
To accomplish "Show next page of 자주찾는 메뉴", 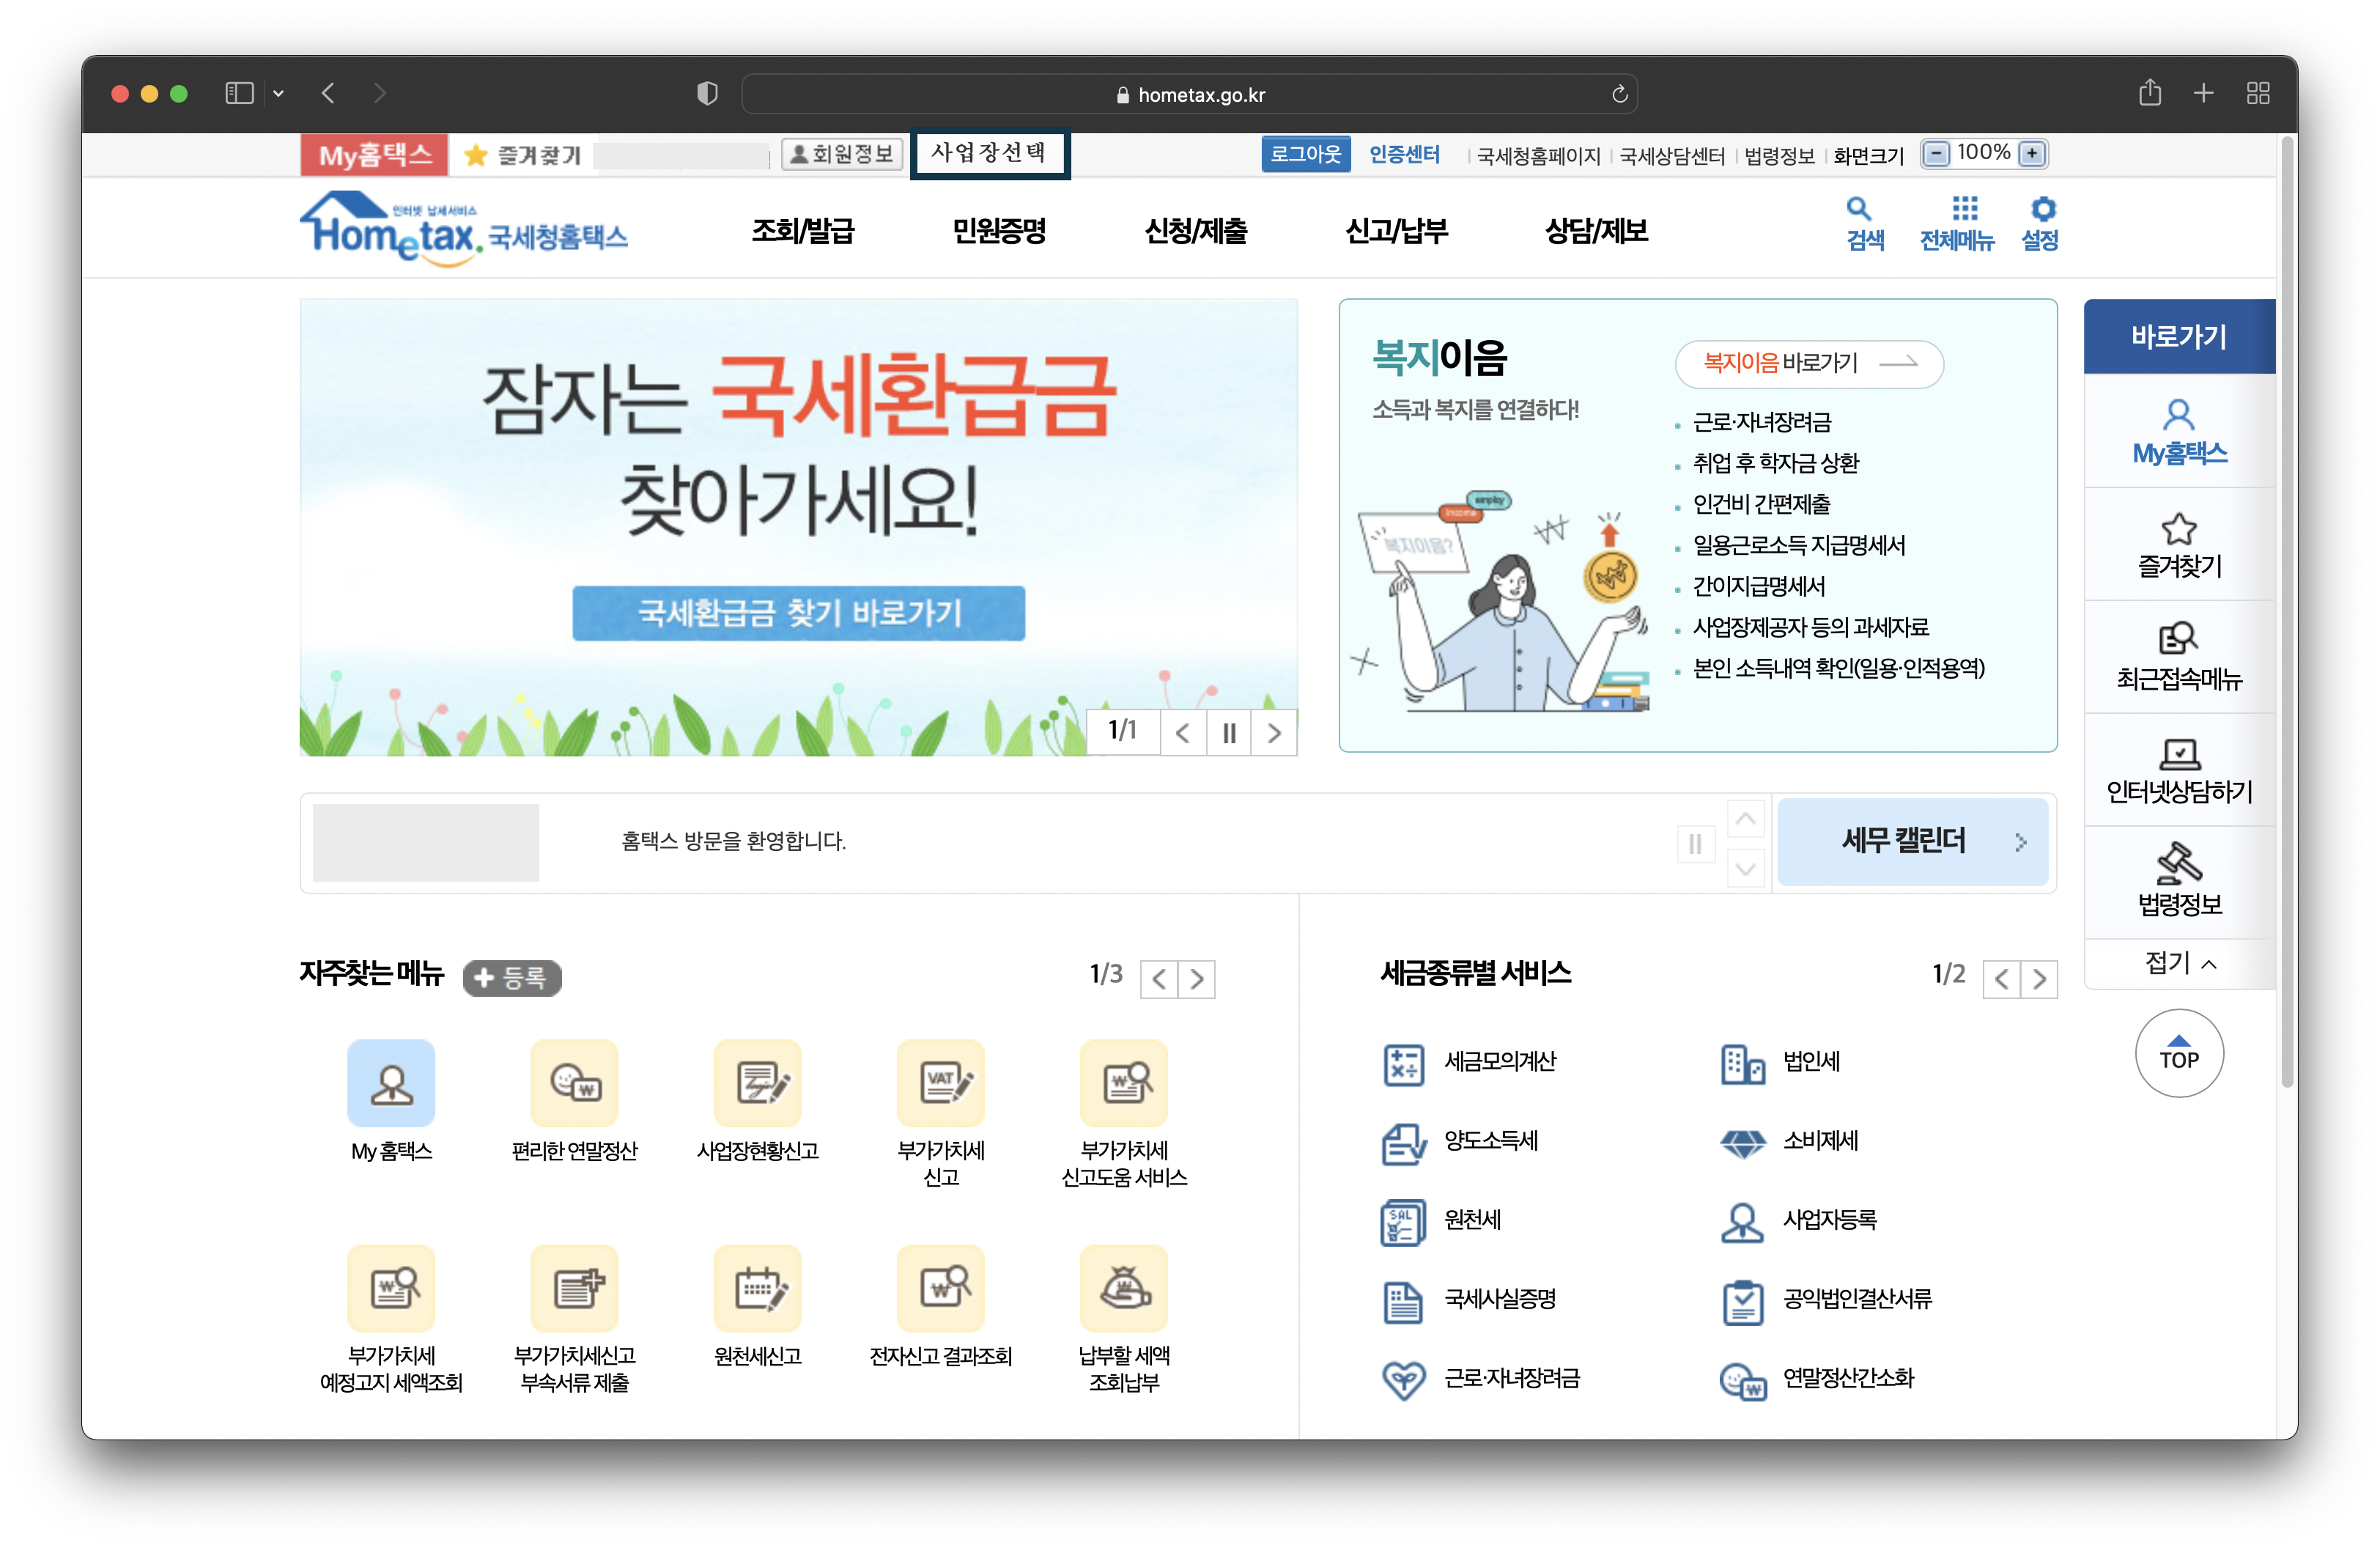I will [x=1197, y=979].
